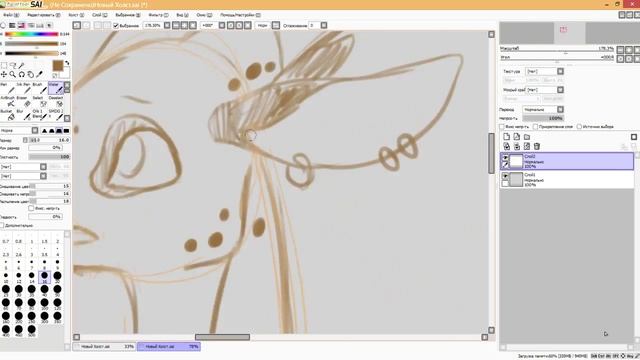Image resolution: width=640 pixels, height=360 pixels.
Task: Open the Редактировать menu
Action: 44,15
